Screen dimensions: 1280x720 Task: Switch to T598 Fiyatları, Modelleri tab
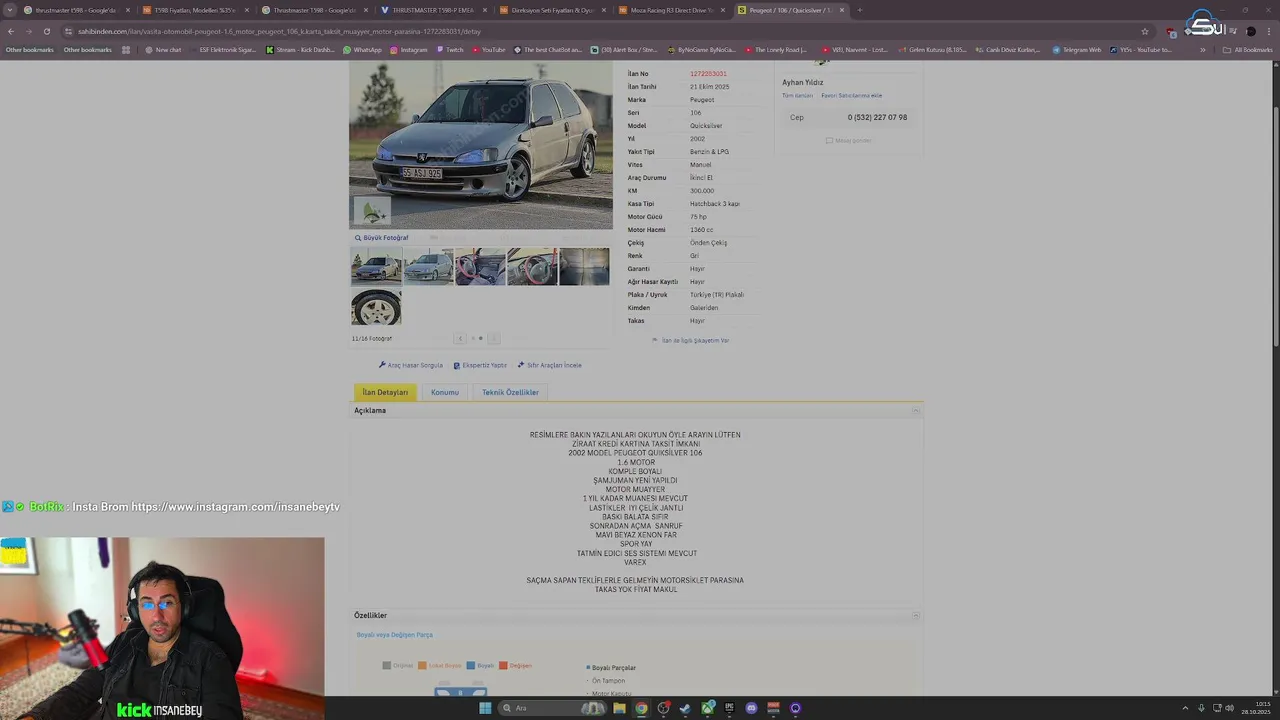click(195, 10)
